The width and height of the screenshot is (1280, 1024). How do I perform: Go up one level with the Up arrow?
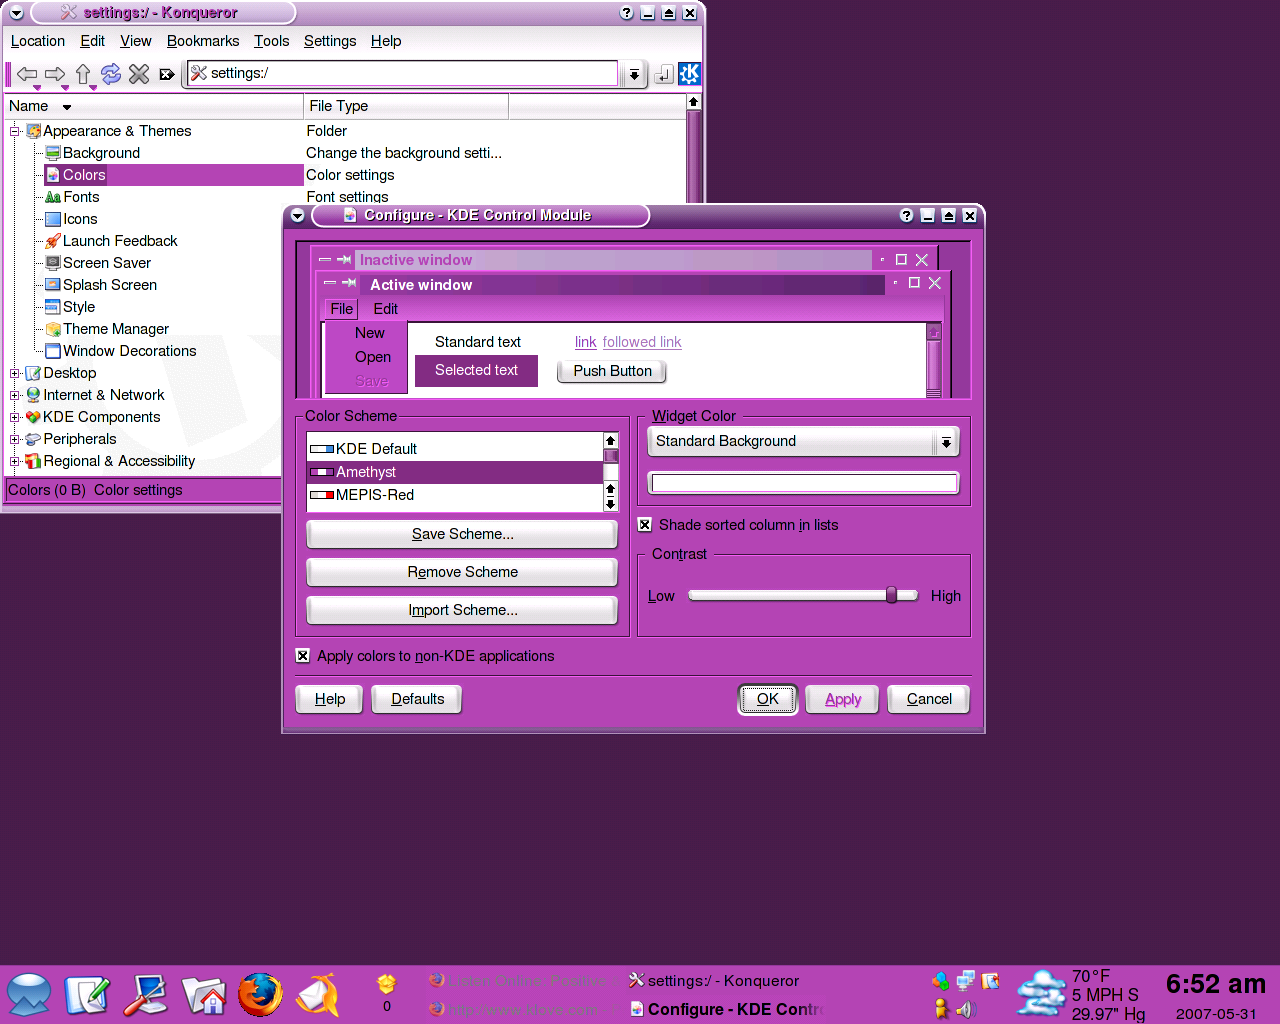[83, 74]
